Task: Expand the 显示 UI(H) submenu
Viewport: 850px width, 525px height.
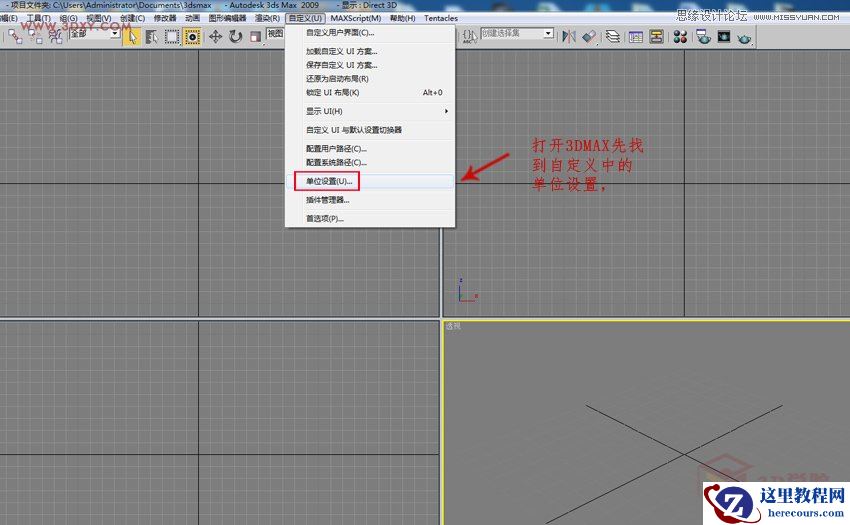Action: (370, 111)
